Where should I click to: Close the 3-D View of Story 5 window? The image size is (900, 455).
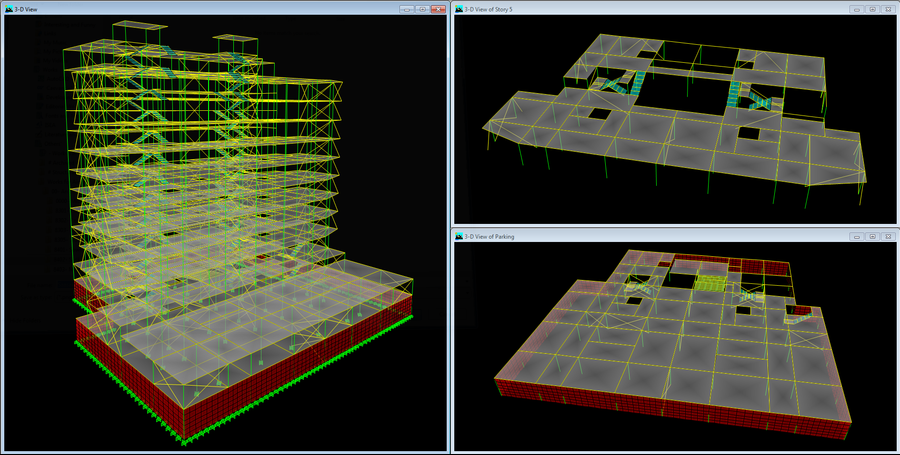click(887, 9)
